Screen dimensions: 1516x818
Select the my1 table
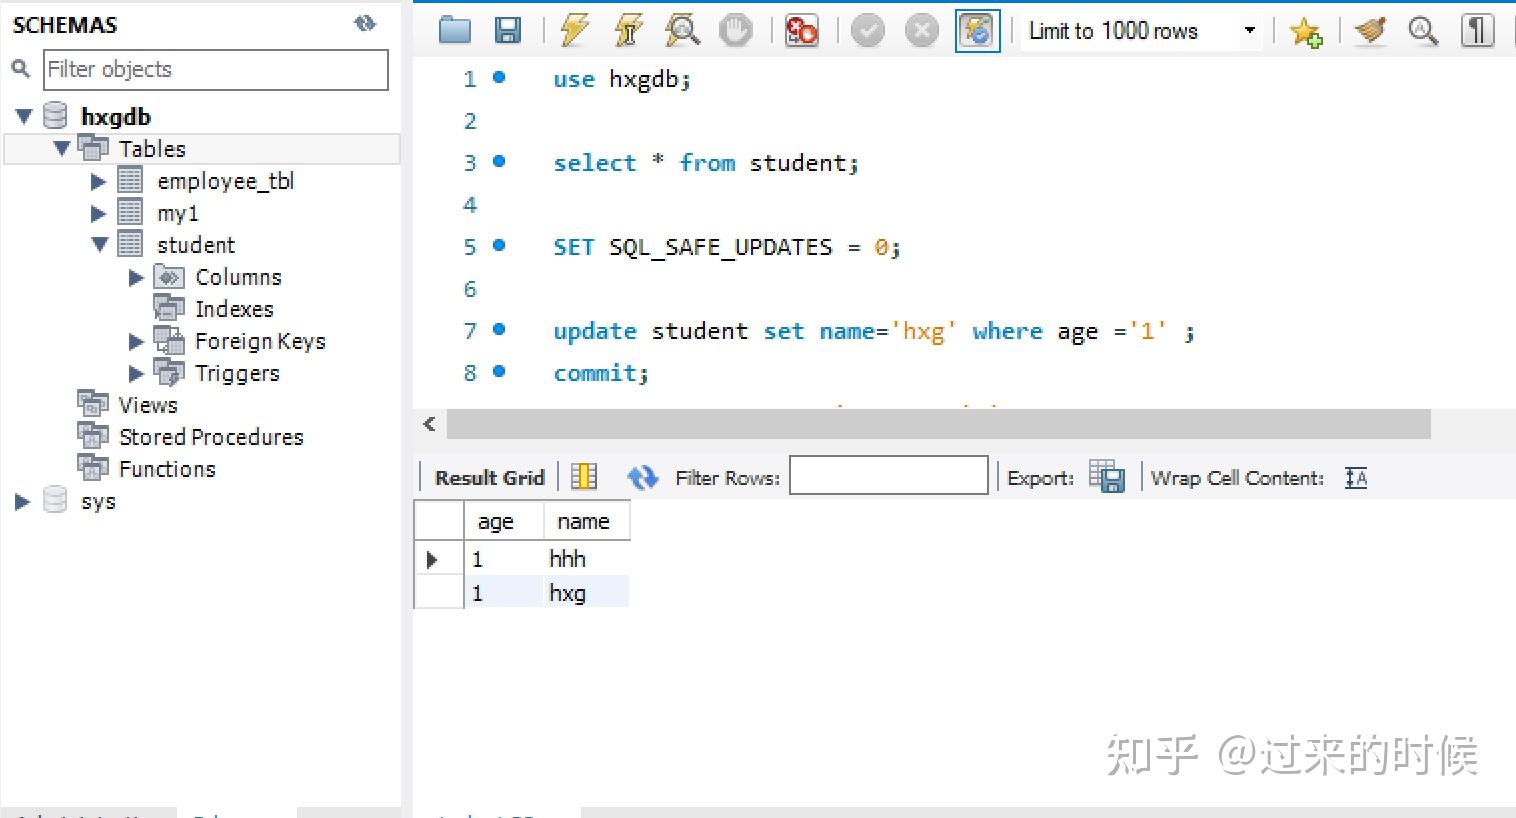pyautogui.click(x=178, y=213)
